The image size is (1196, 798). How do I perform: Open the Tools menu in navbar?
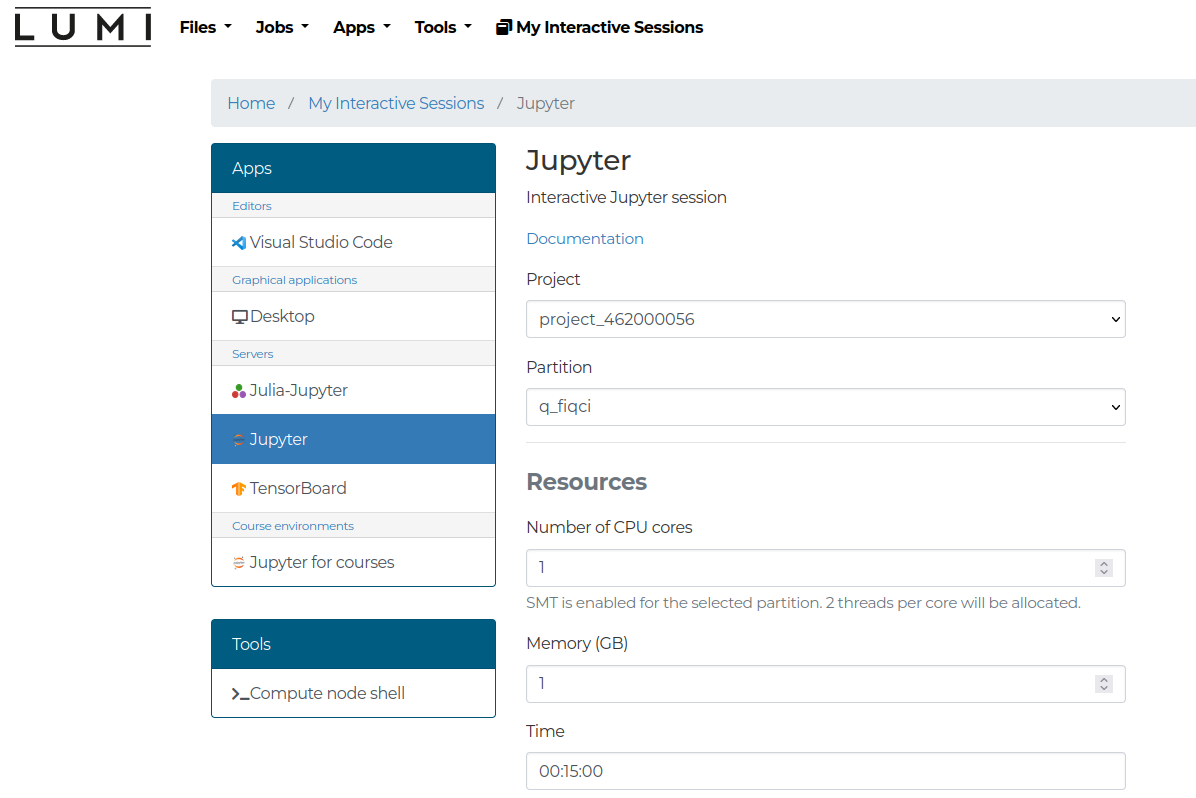[x=443, y=27]
